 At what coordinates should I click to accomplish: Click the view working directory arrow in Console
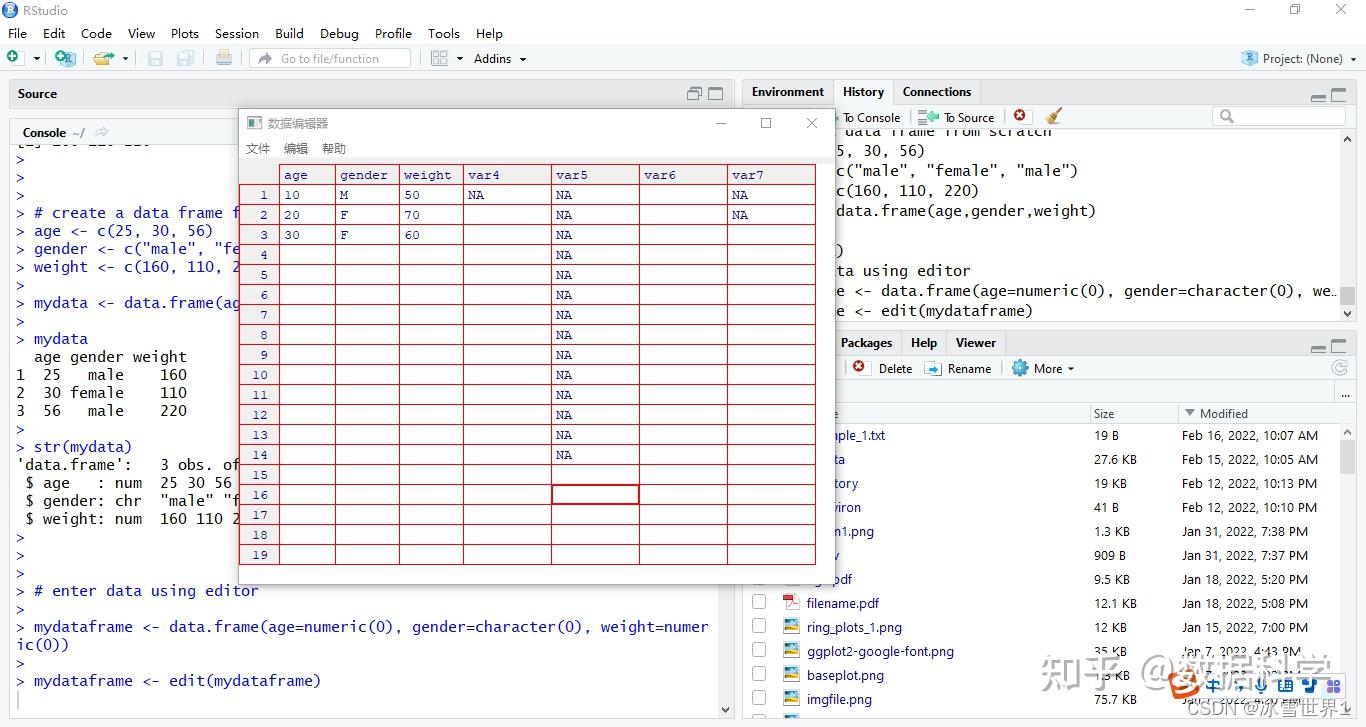point(102,132)
